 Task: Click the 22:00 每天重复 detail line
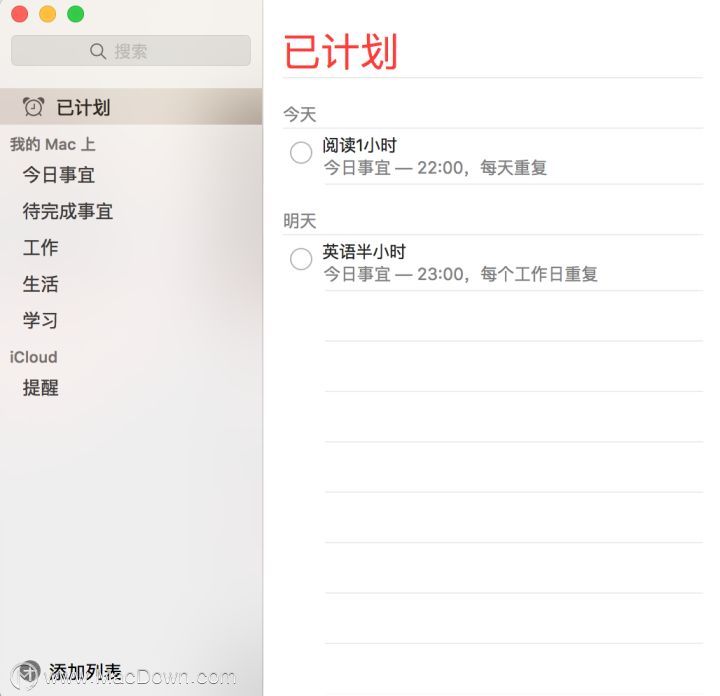coord(435,168)
